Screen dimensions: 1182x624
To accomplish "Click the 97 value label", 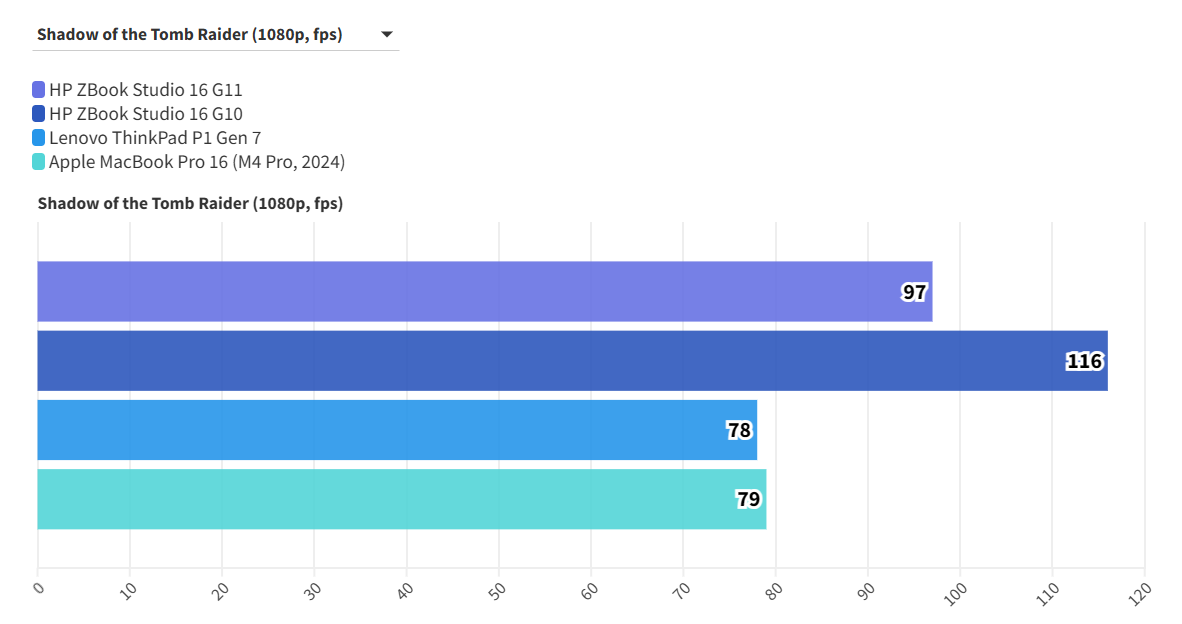I will (914, 292).
